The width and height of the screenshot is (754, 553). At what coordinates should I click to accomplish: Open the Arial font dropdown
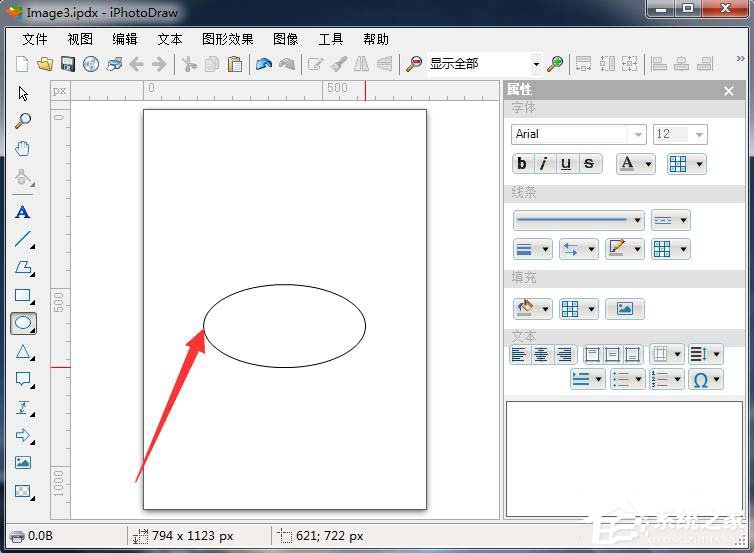tap(637, 134)
